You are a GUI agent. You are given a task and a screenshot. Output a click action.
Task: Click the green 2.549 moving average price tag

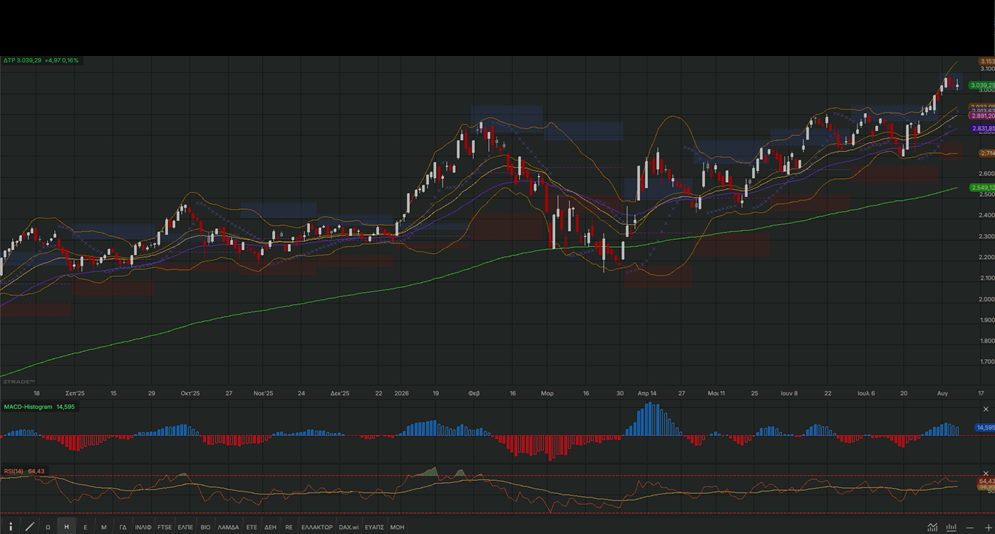(982, 188)
